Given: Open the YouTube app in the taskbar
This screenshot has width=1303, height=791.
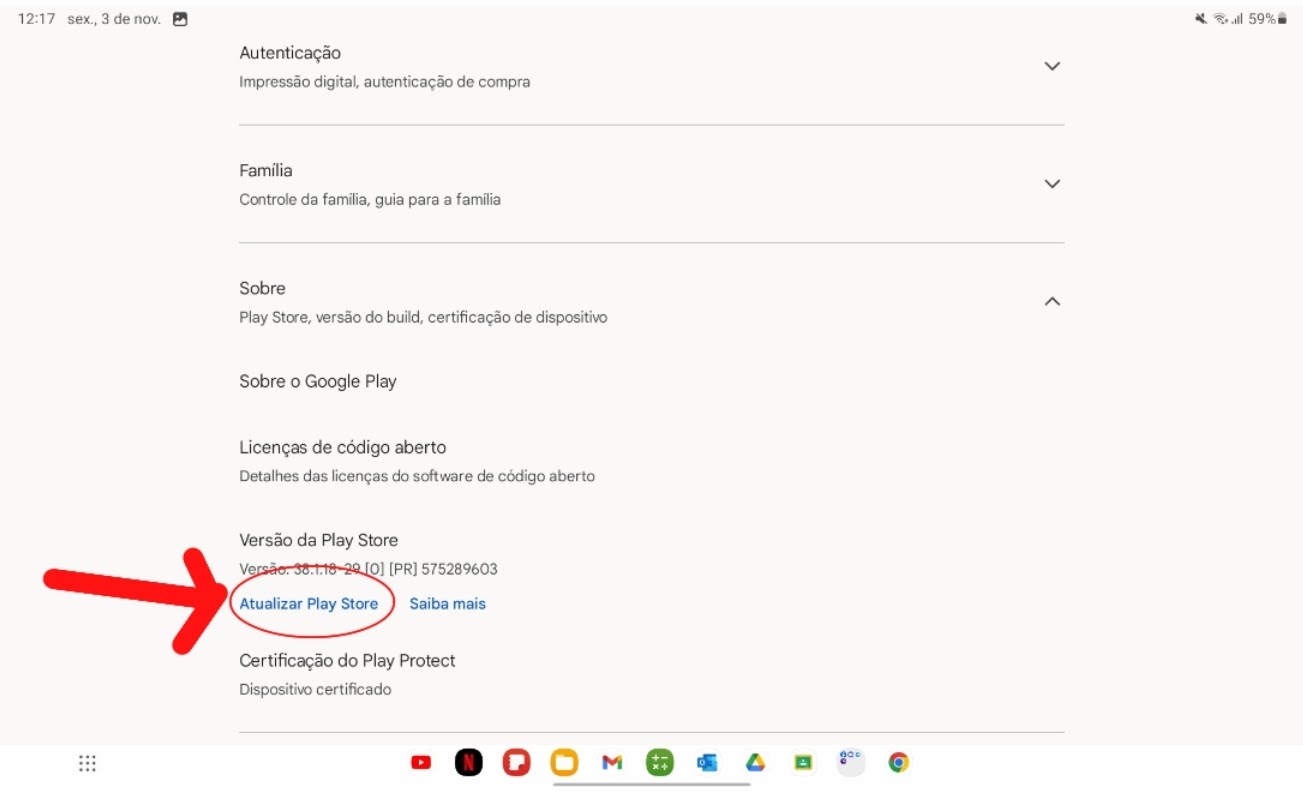Looking at the screenshot, I should point(421,763).
